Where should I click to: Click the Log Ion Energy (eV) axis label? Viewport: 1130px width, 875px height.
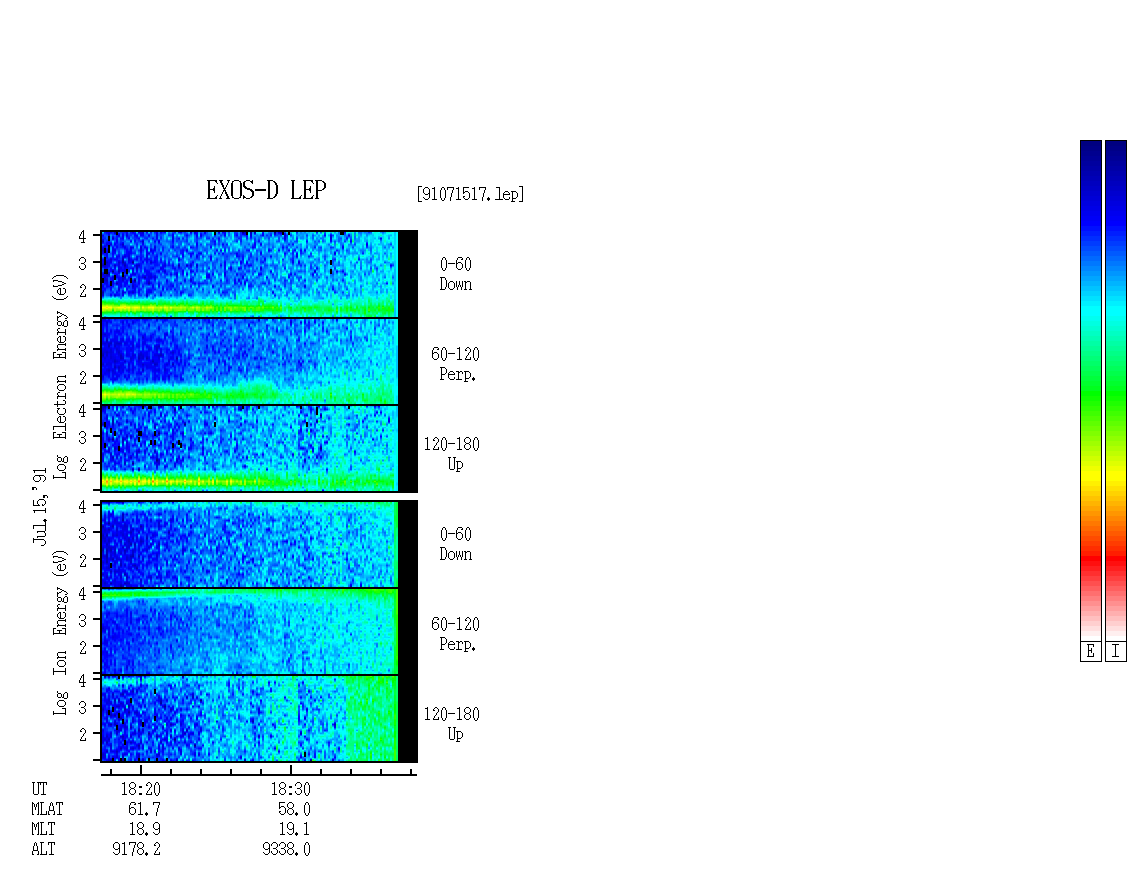point(60,633)
